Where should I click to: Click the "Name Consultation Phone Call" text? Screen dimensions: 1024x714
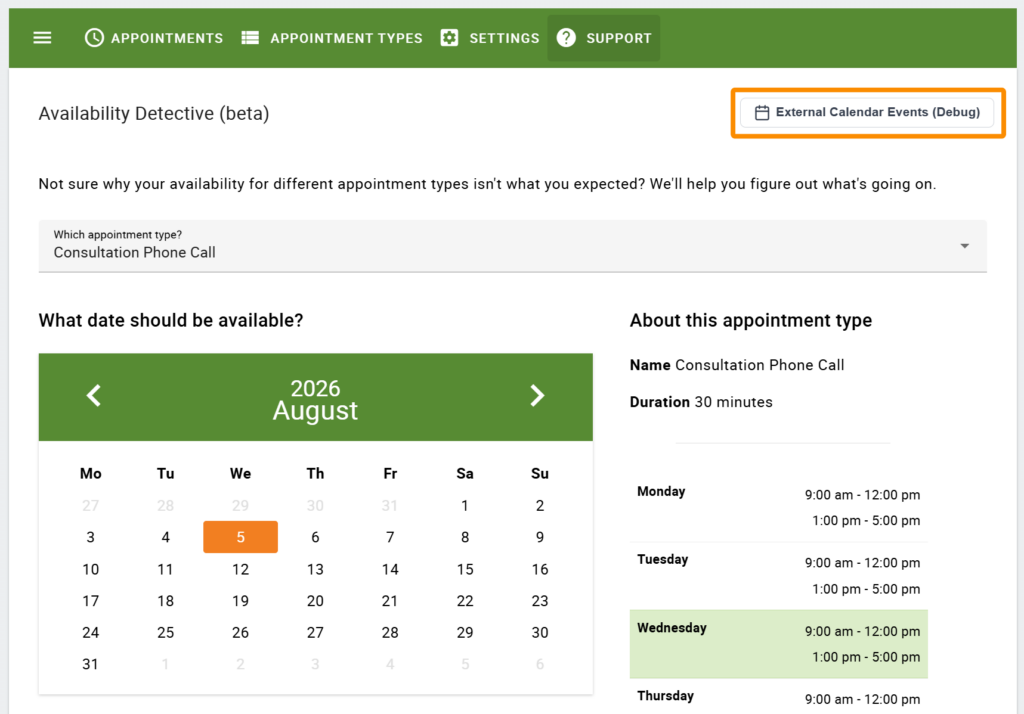coord(737,365)
